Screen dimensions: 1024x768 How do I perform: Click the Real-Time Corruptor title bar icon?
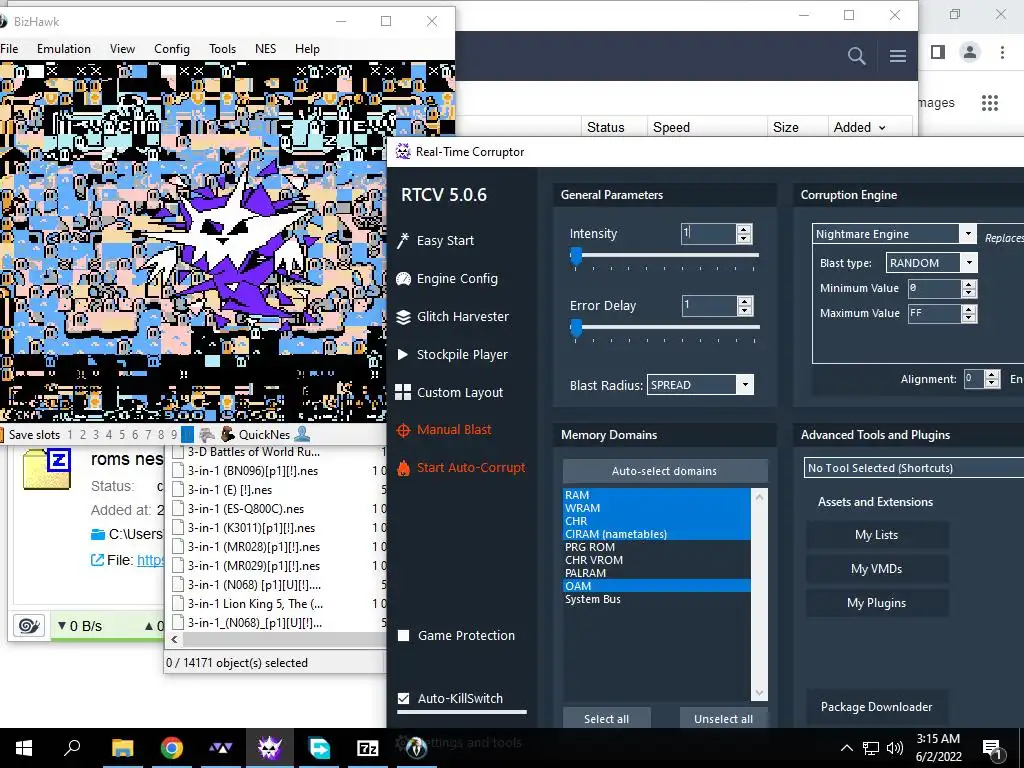pos(403,152)
